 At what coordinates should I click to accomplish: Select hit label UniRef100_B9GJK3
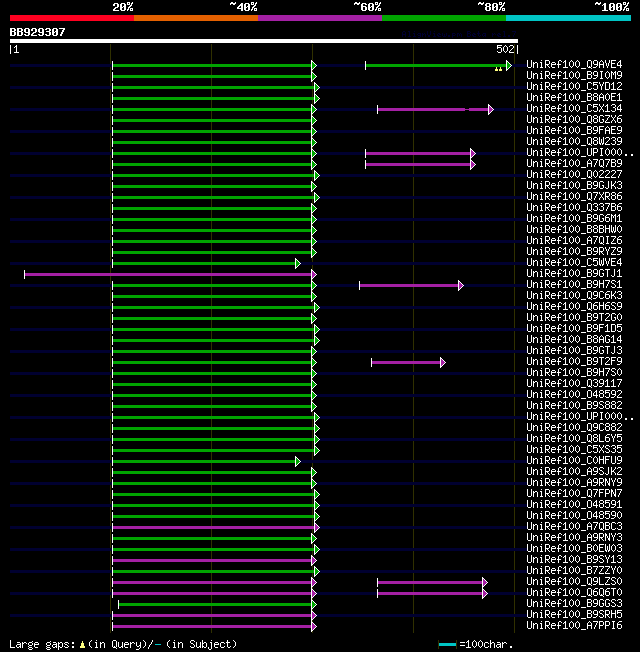(574, 185)
